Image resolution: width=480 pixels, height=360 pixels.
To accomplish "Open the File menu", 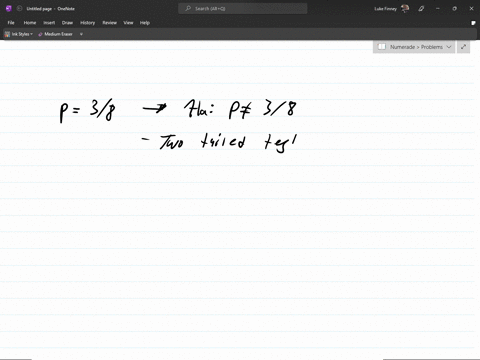I will 11,23.
